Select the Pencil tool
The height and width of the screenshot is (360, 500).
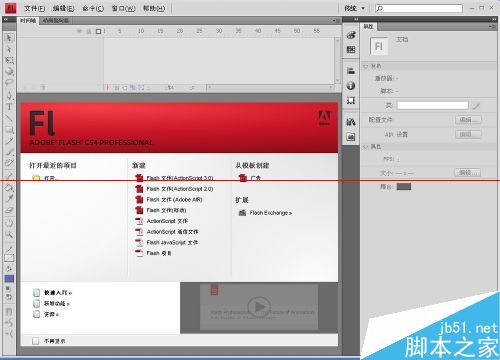9,141
